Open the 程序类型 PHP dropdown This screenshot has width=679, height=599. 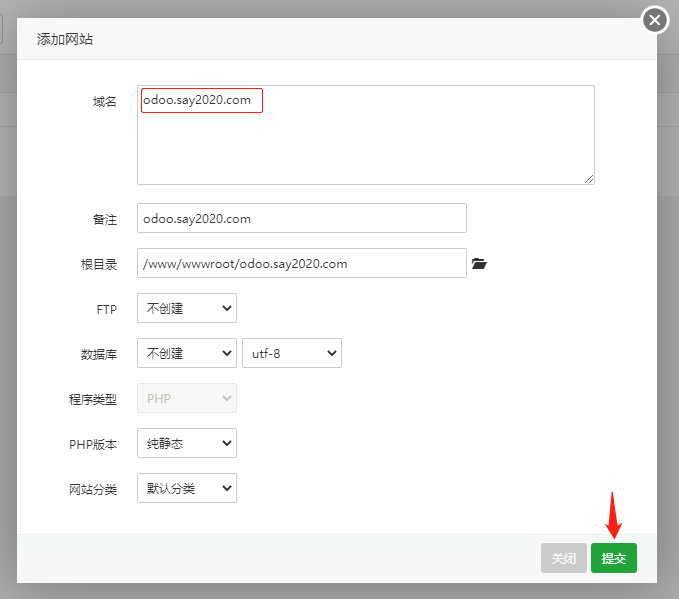(x=187, y=398)
